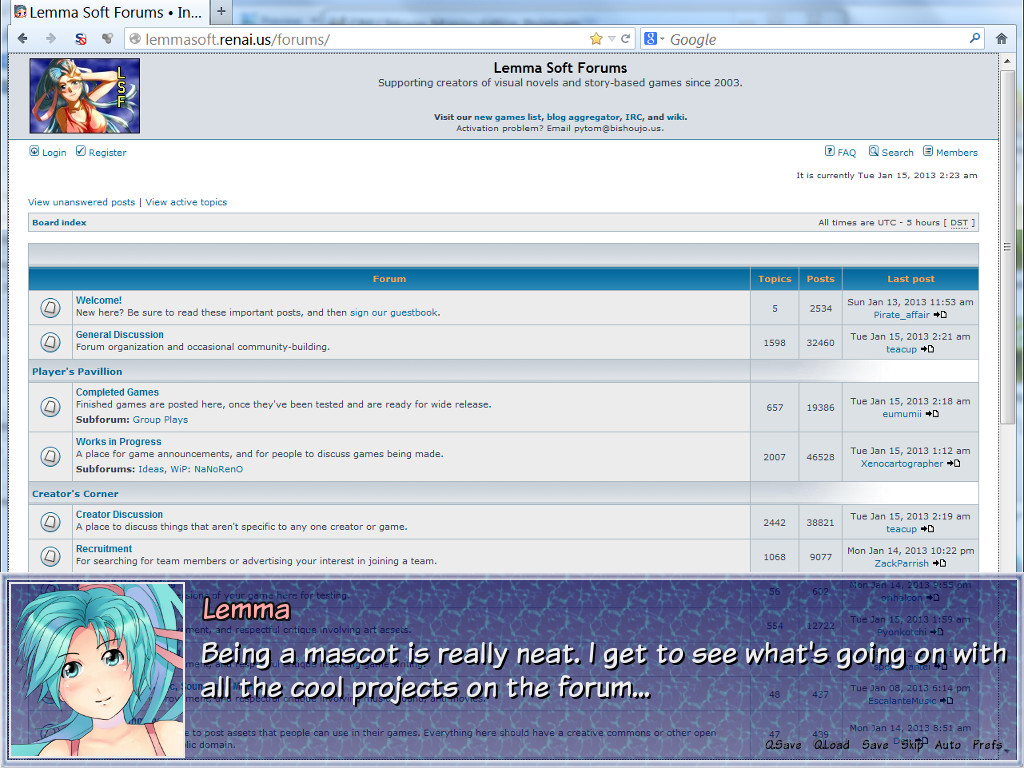Open the forum Search link
The height and width of the screenshot is (768, 1024).
click(x=891, y=152)
